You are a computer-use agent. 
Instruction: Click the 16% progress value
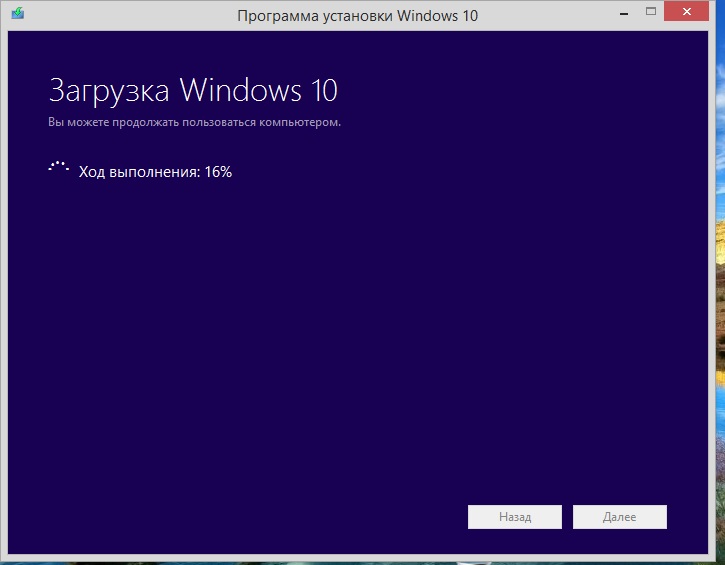218,171
